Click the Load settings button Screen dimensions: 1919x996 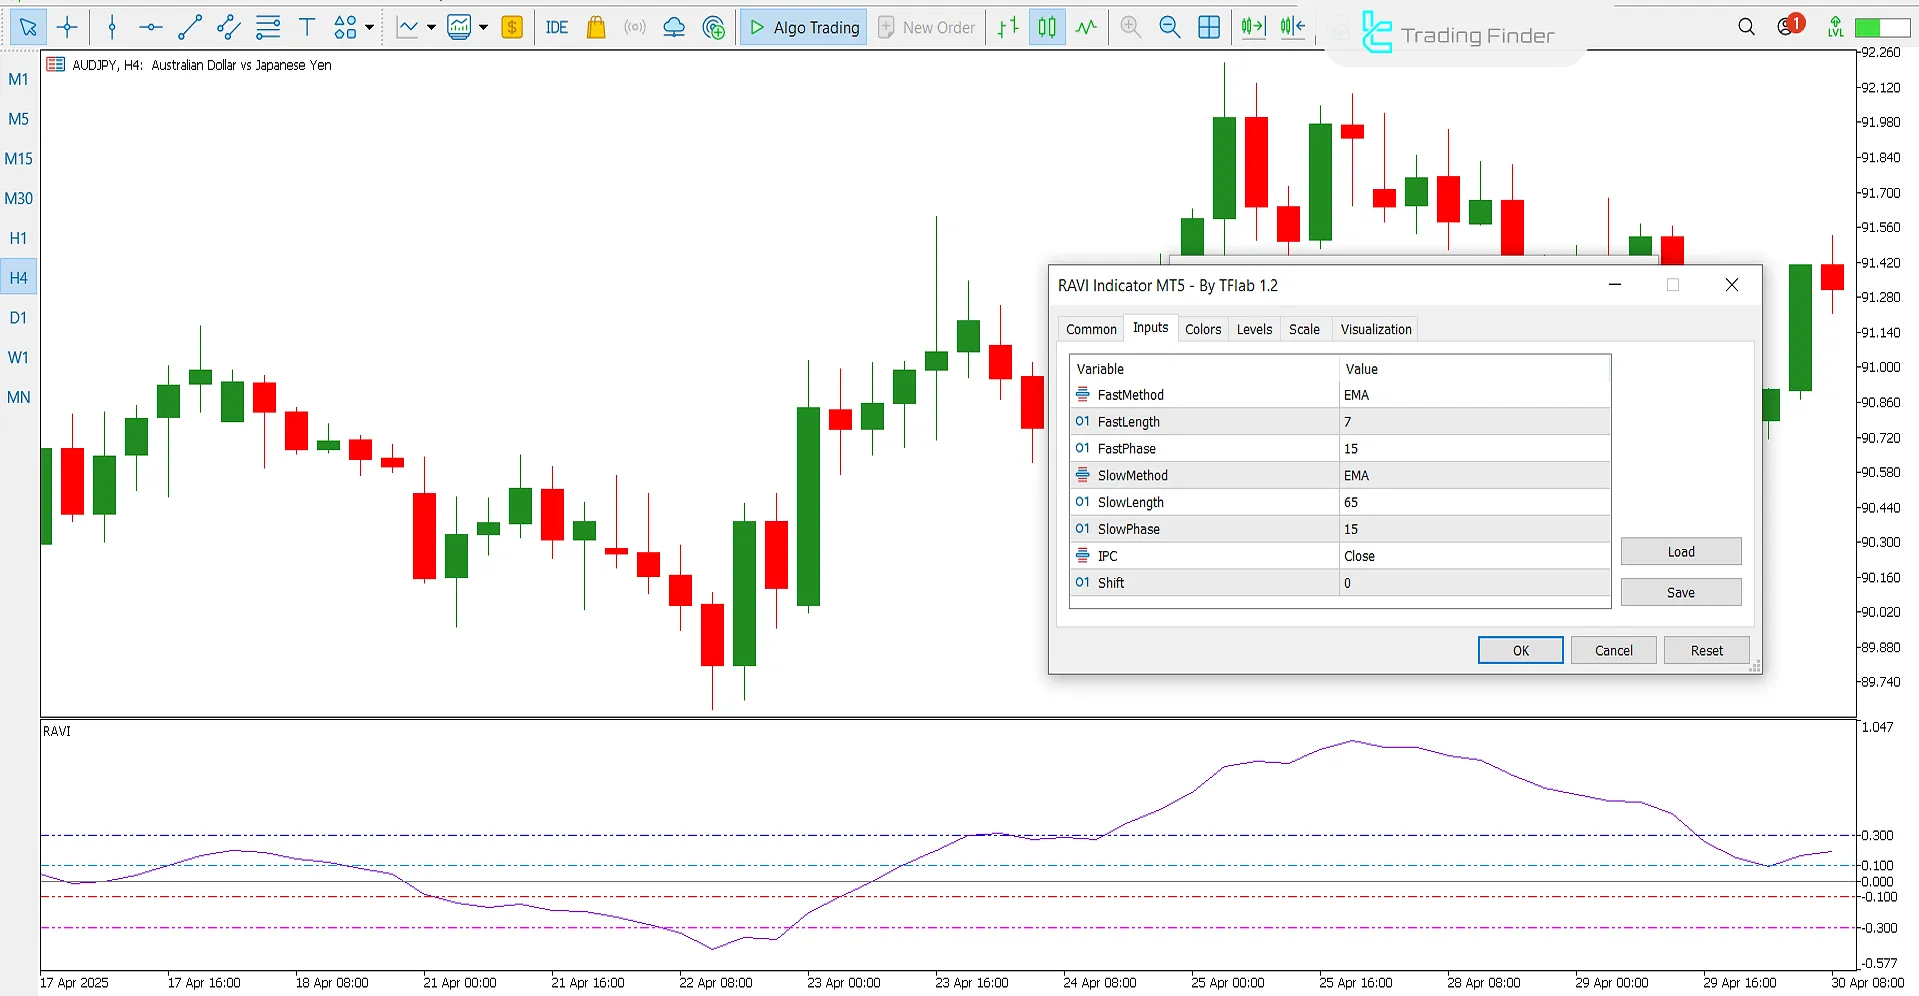click(x=1680, y=551)
